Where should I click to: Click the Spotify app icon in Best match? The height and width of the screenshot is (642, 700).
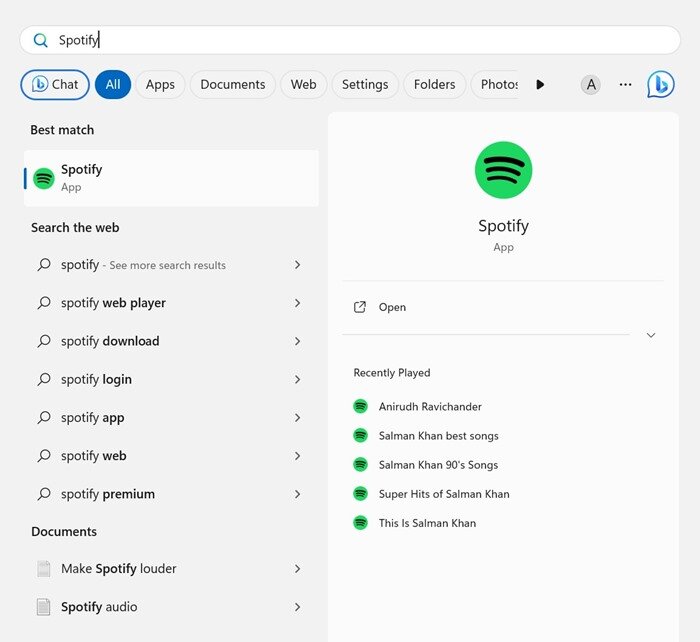(x=44, y=179)
